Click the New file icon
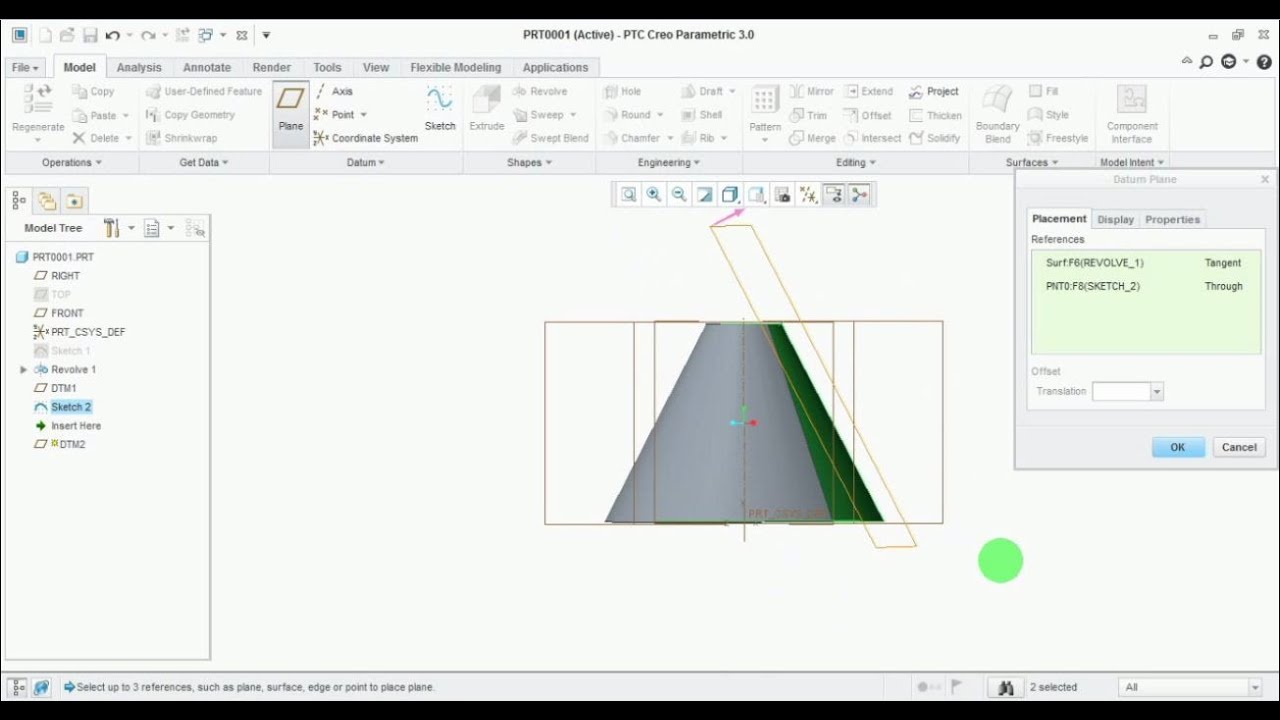Viewport: 1280px width, 720px height. (x=45, y=35)
